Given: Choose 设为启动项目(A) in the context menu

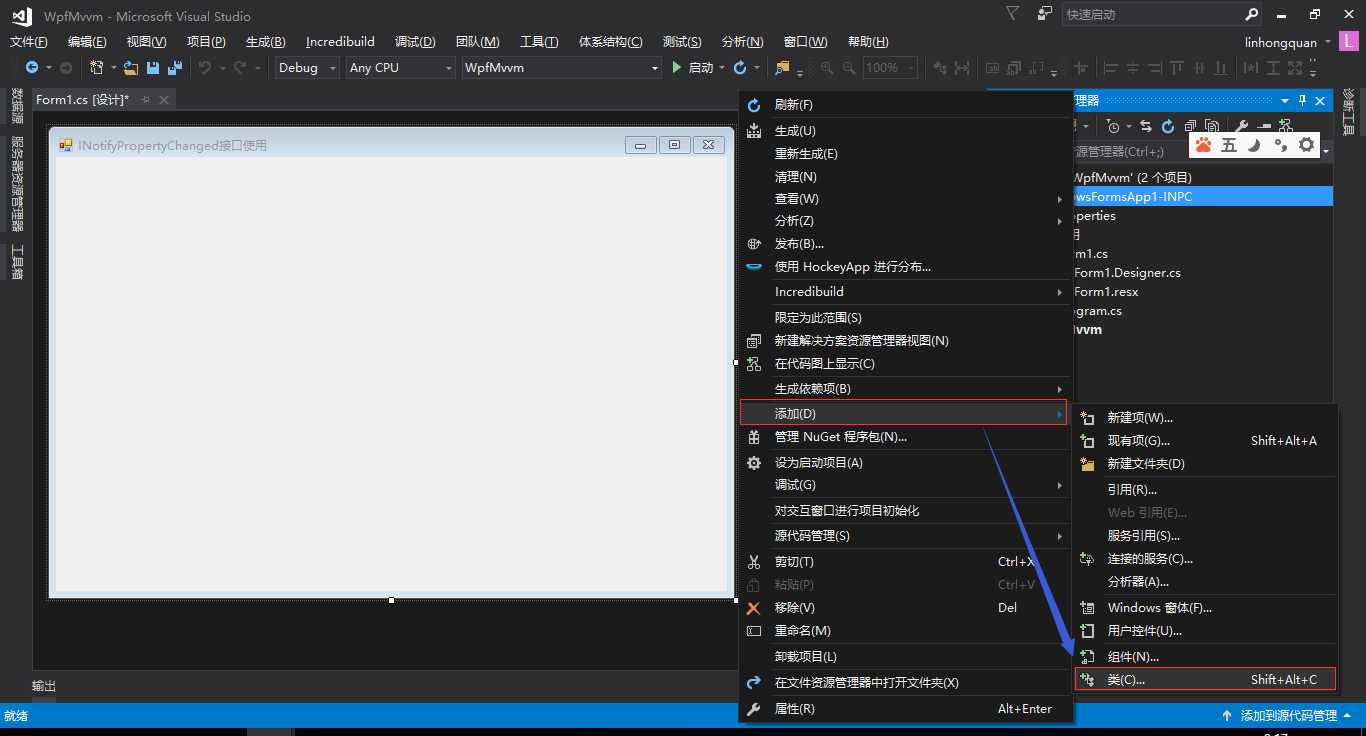Looking at the screenshot, I should click(904, 462).
